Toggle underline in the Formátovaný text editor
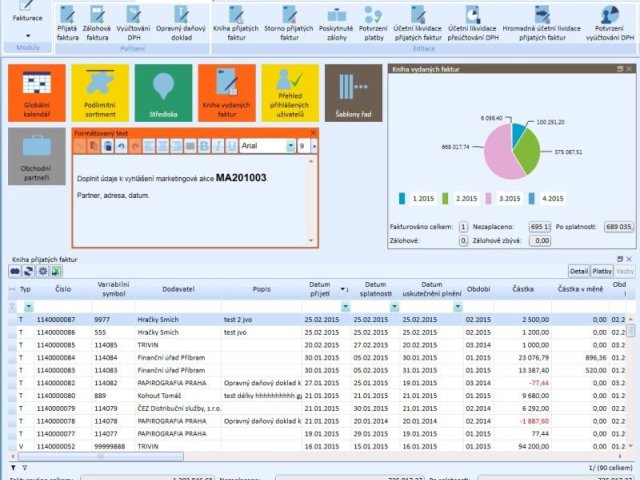This screenshot has width=640, height=480. coord(229,146)
